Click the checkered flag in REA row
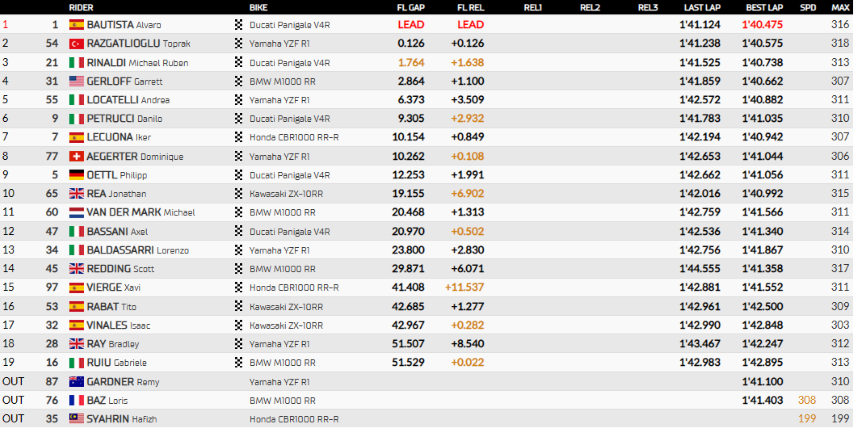This screenshot has height=429, width=854. [x=238, y=194]
